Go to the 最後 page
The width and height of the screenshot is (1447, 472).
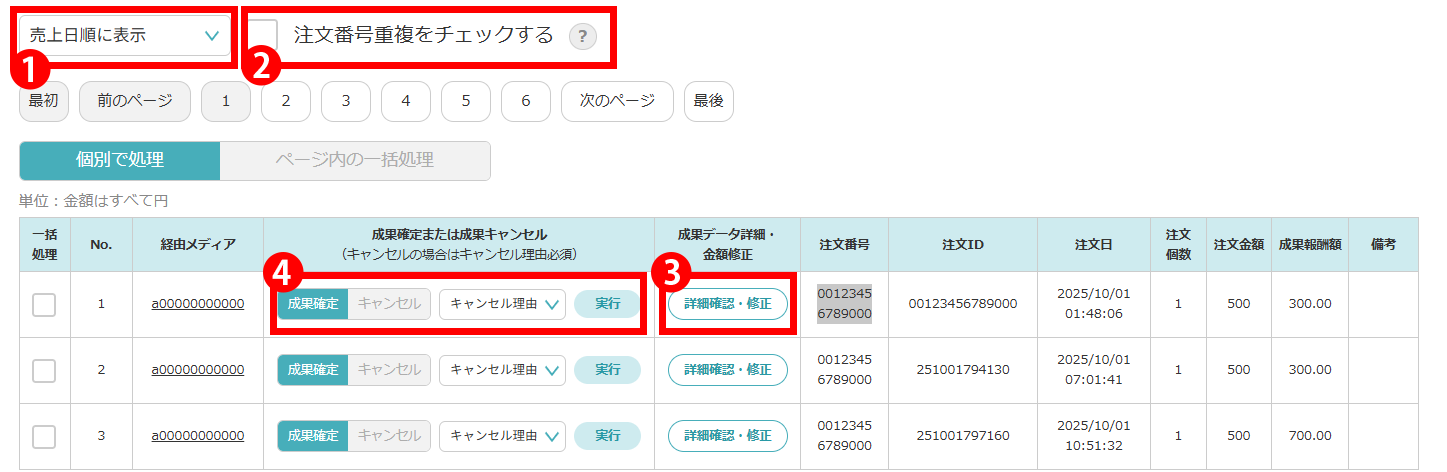[708, 101]
